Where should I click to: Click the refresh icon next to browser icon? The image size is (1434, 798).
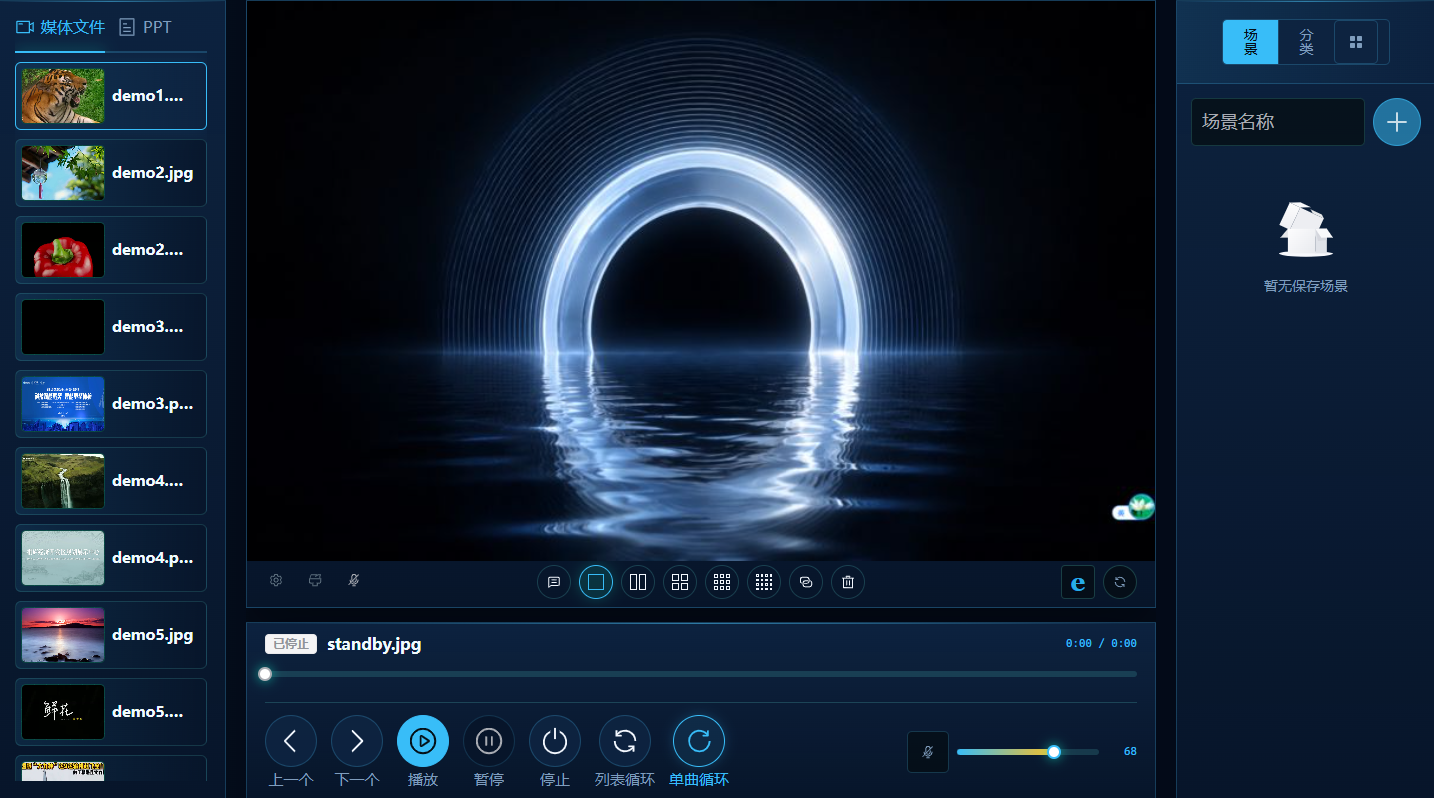[1120, 582]
